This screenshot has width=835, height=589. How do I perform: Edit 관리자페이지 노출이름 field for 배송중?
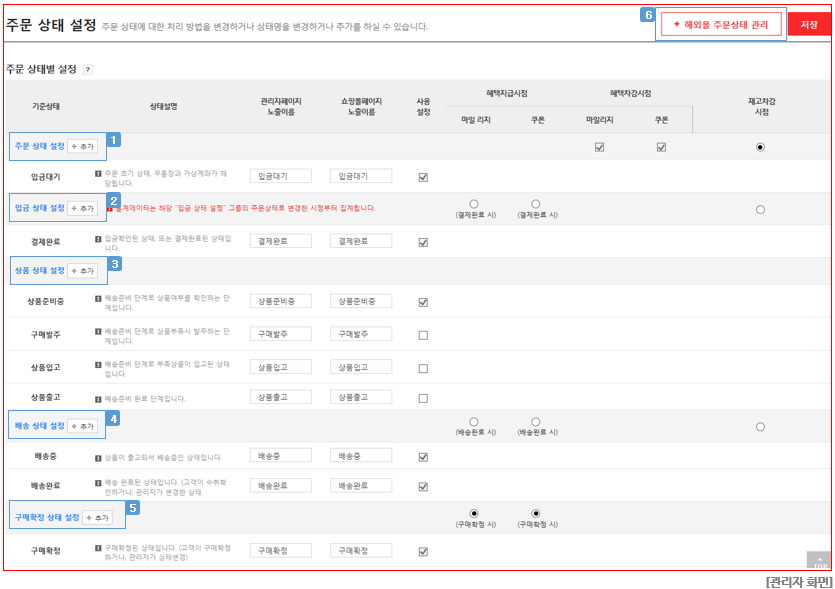pos(281,455)
